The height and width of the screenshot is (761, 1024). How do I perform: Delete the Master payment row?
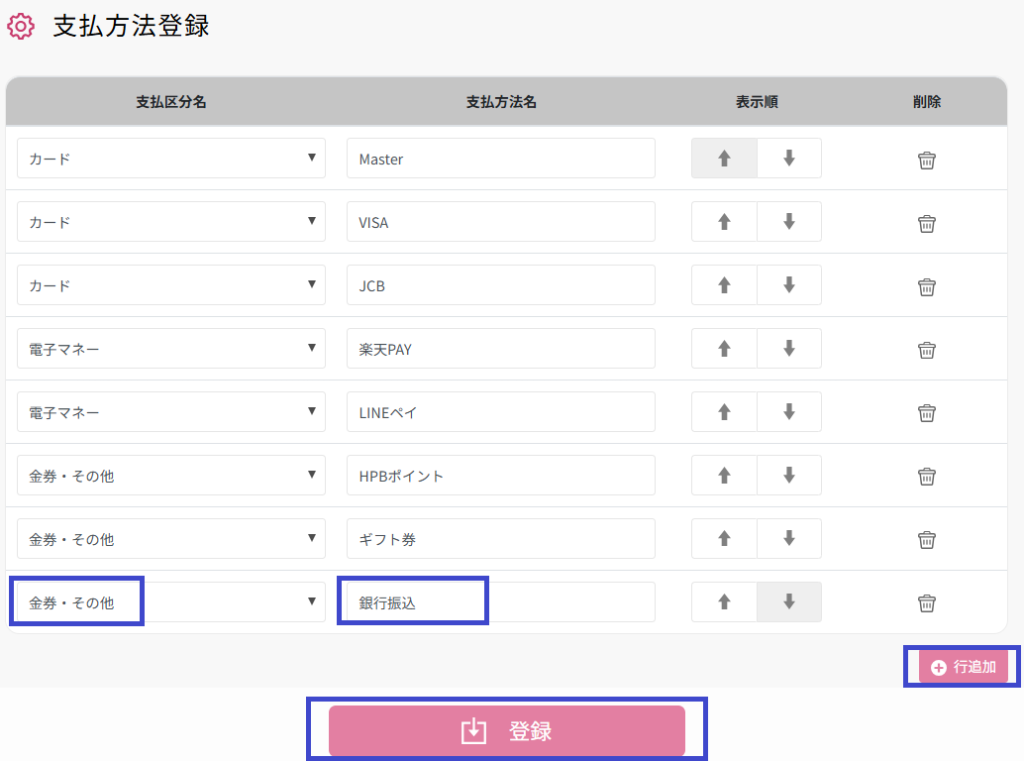927,160
